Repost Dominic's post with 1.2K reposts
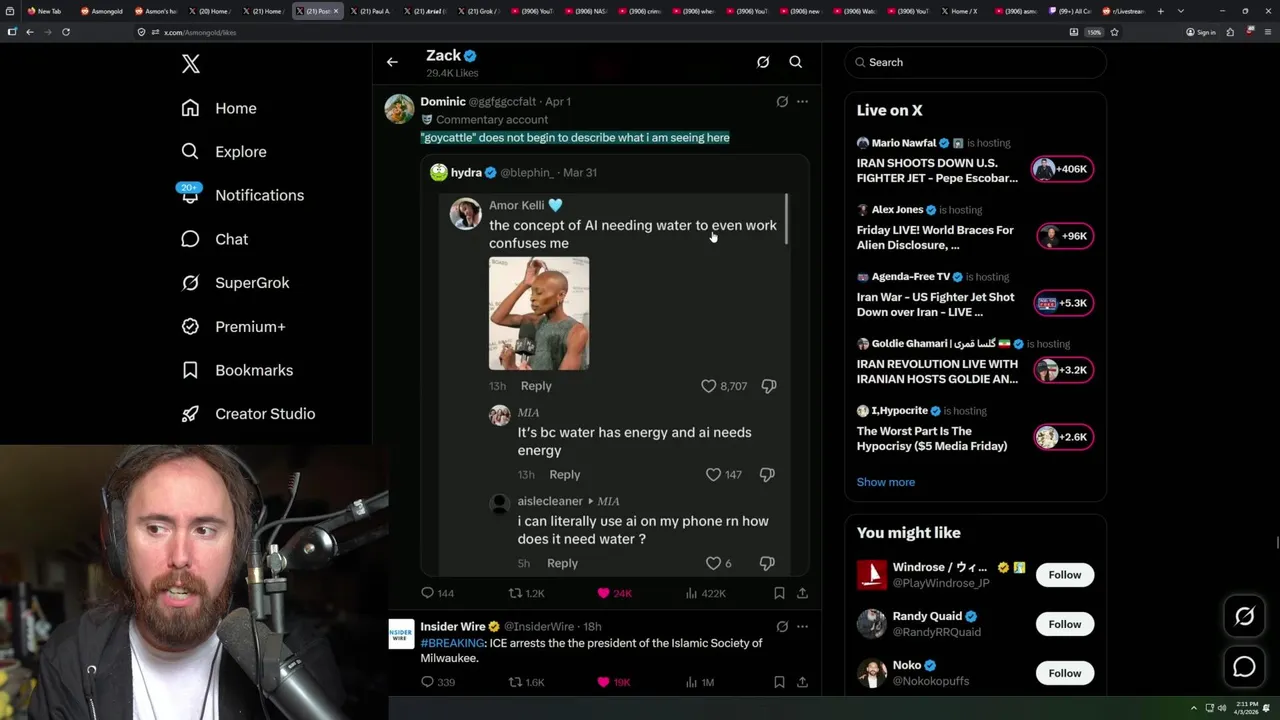The width and height of the screenshot is (1280, 720). 527,593
